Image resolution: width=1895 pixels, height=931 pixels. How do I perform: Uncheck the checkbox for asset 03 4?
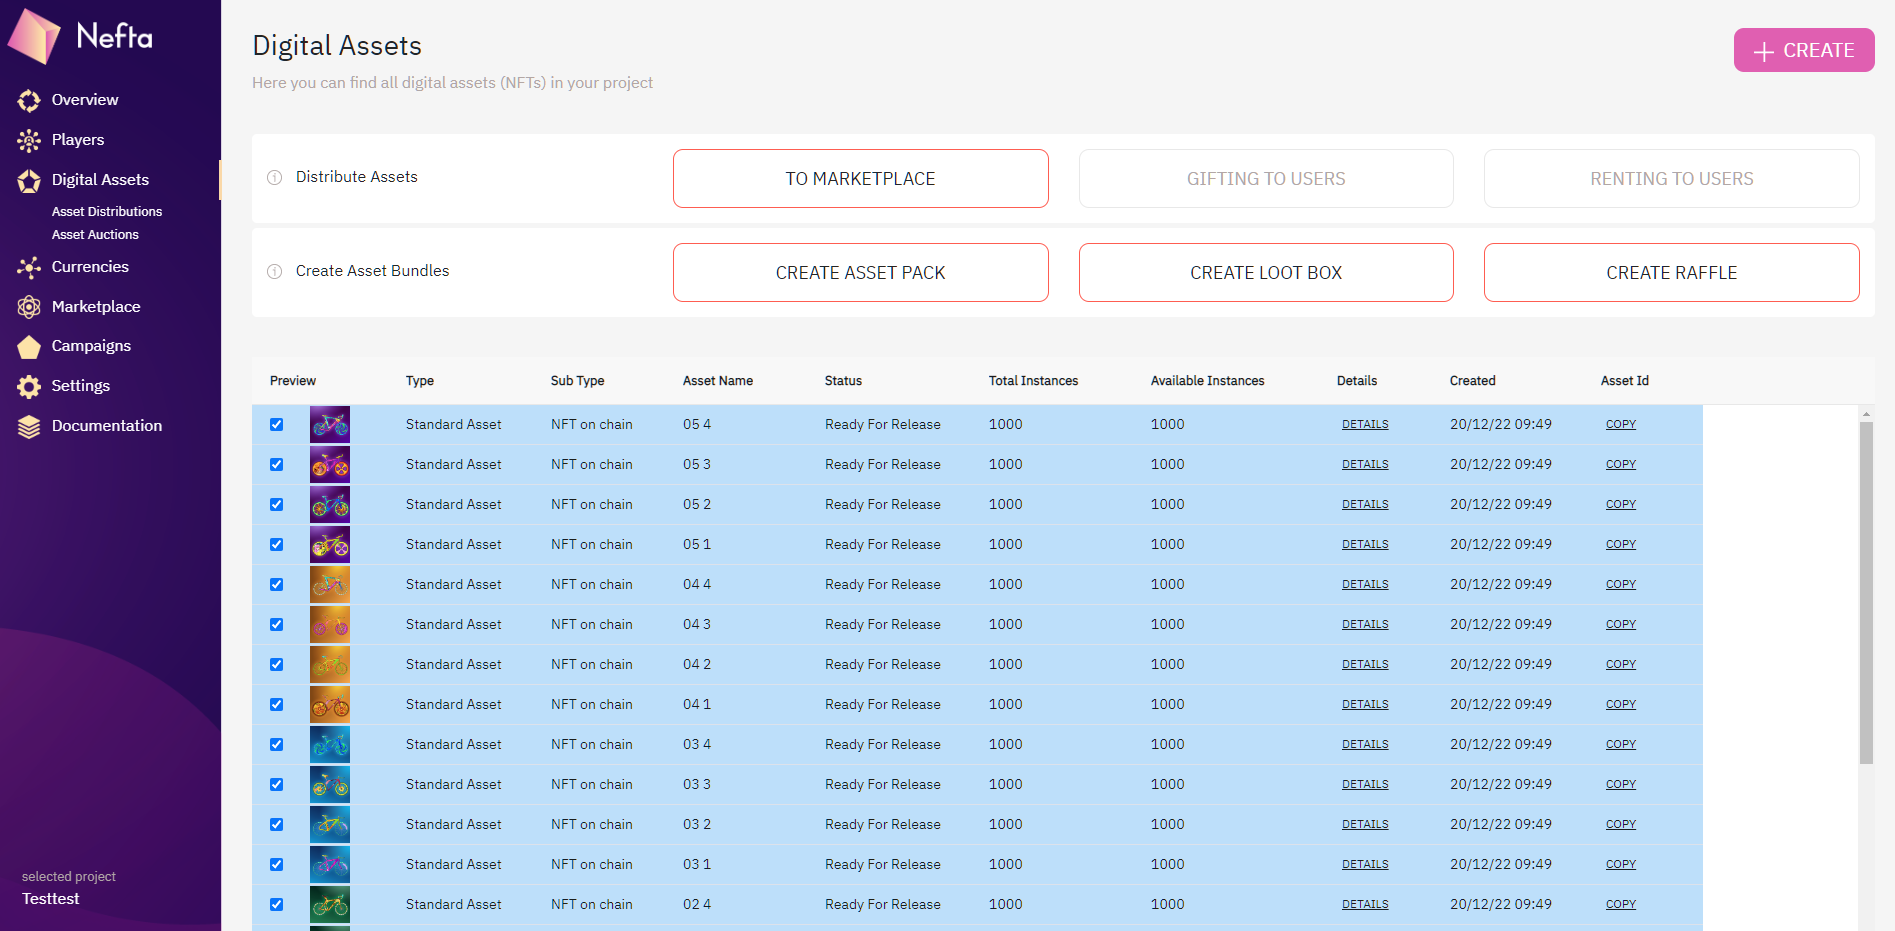pyautogui.click(x=277, y=744)
